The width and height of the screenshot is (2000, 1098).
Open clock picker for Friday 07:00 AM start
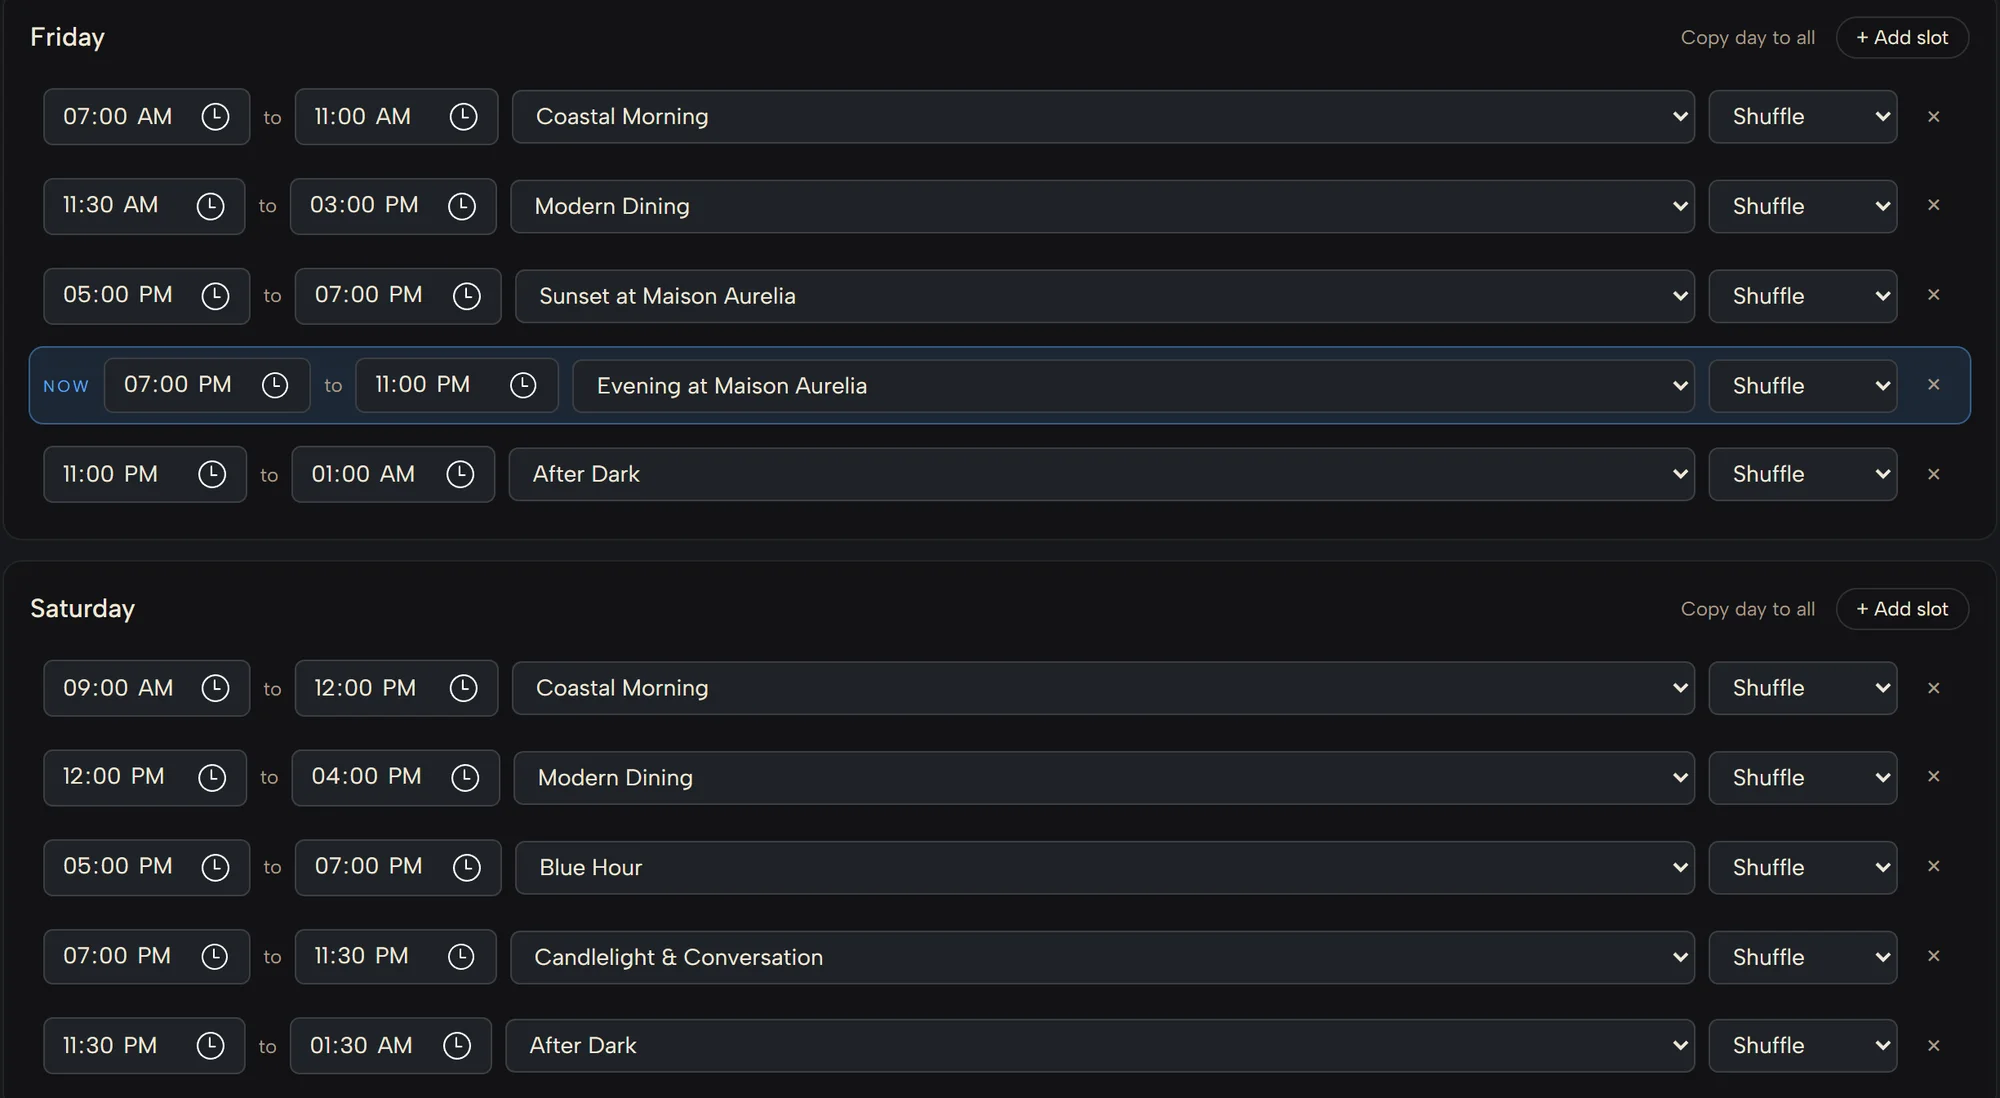[215, 117]
